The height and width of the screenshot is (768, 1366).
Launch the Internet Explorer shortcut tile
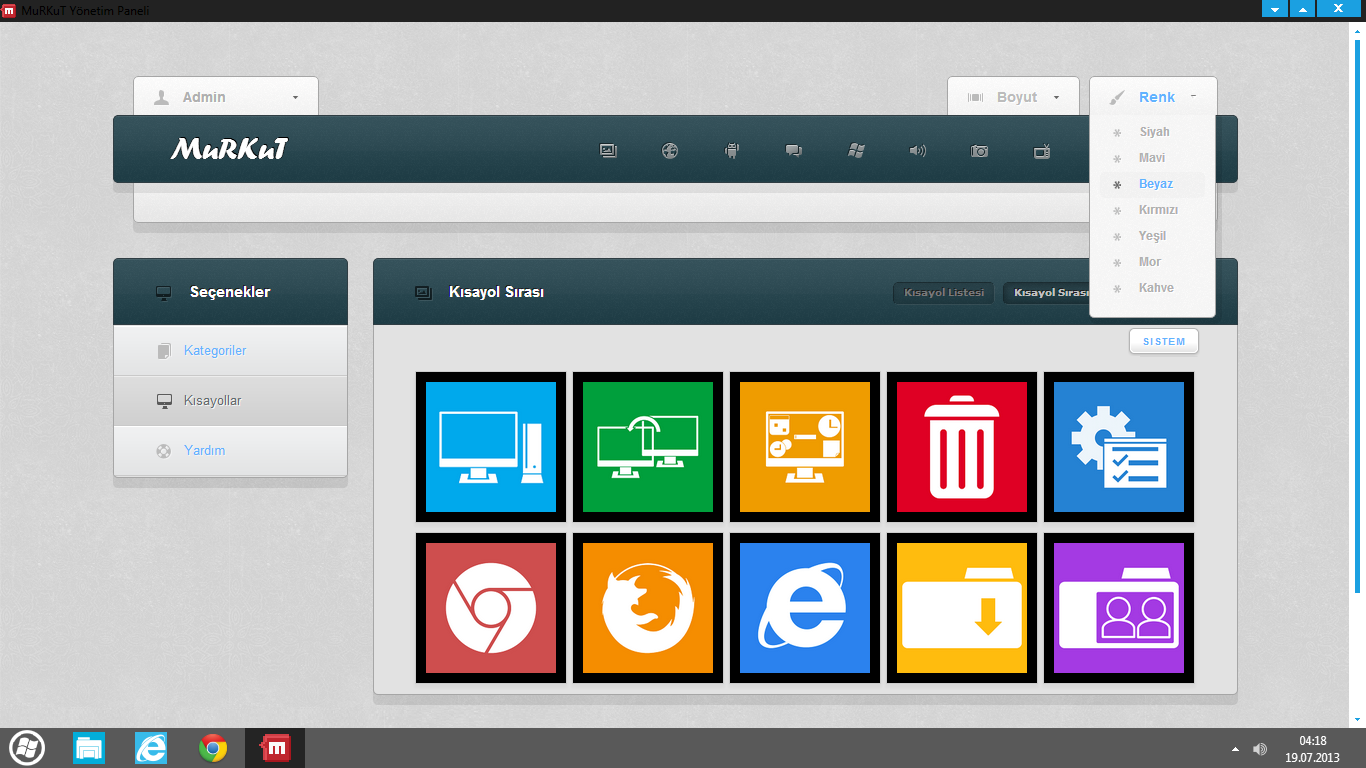click(x=805, y=608)
